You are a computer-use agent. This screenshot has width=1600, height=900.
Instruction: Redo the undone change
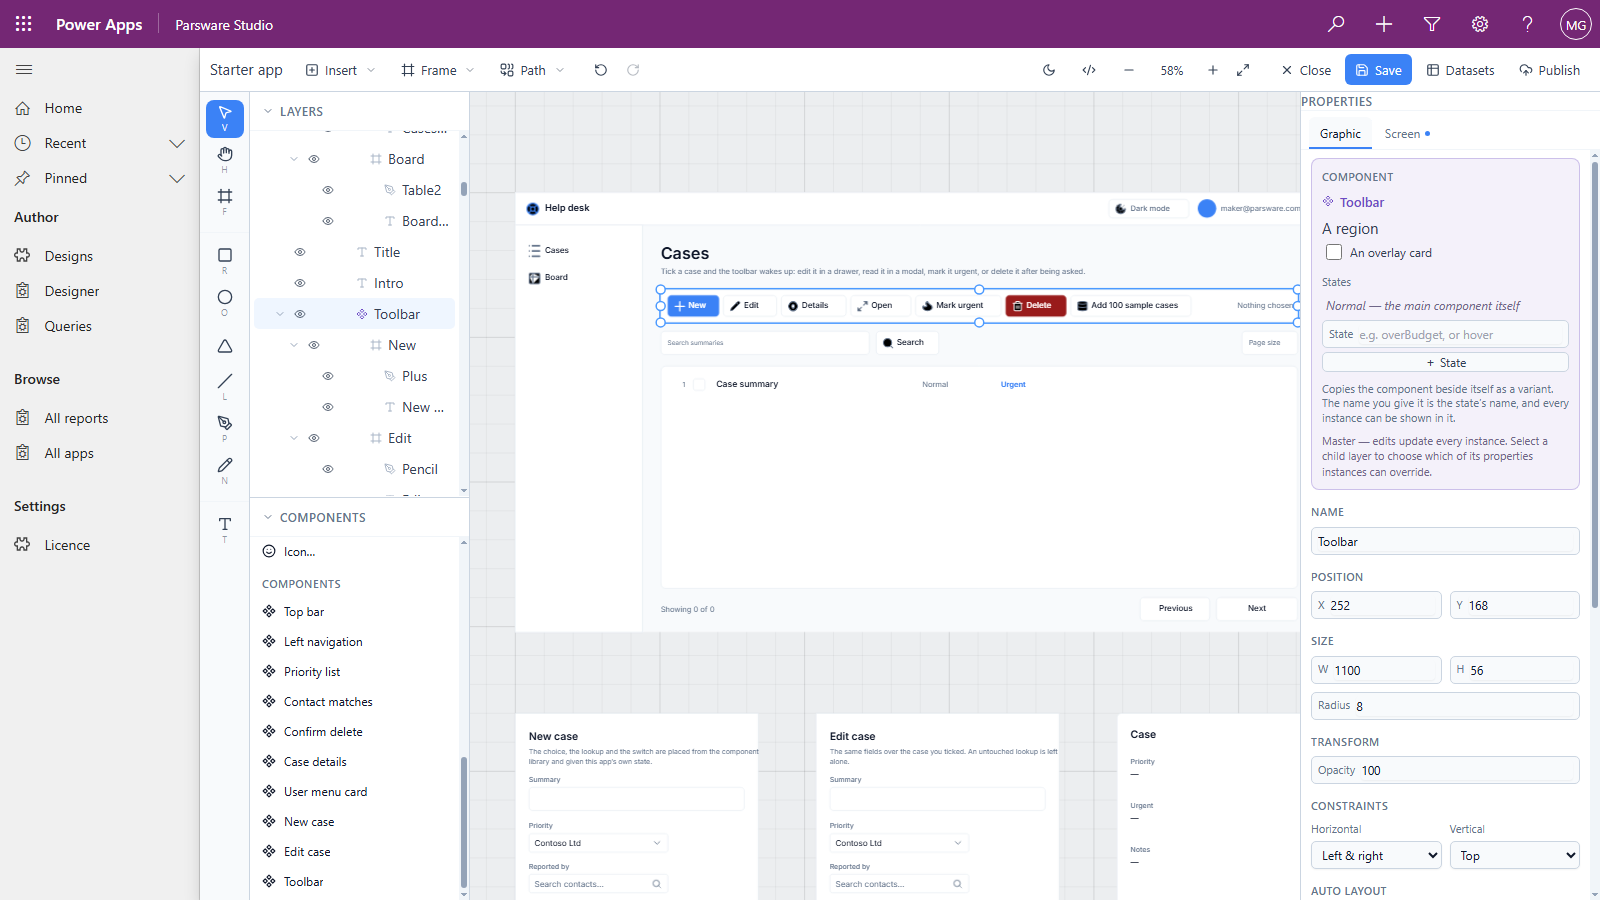click(633, 70)
